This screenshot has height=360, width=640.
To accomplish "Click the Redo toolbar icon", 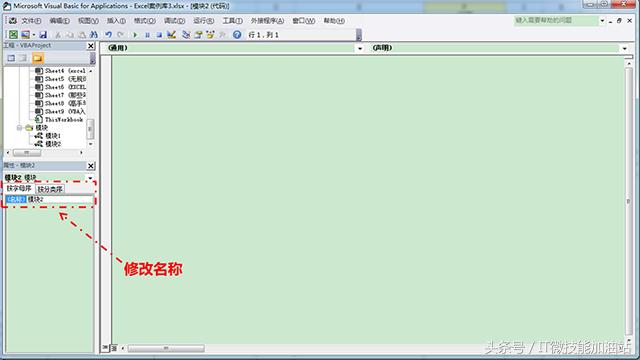I will click(x=120, y=35).
